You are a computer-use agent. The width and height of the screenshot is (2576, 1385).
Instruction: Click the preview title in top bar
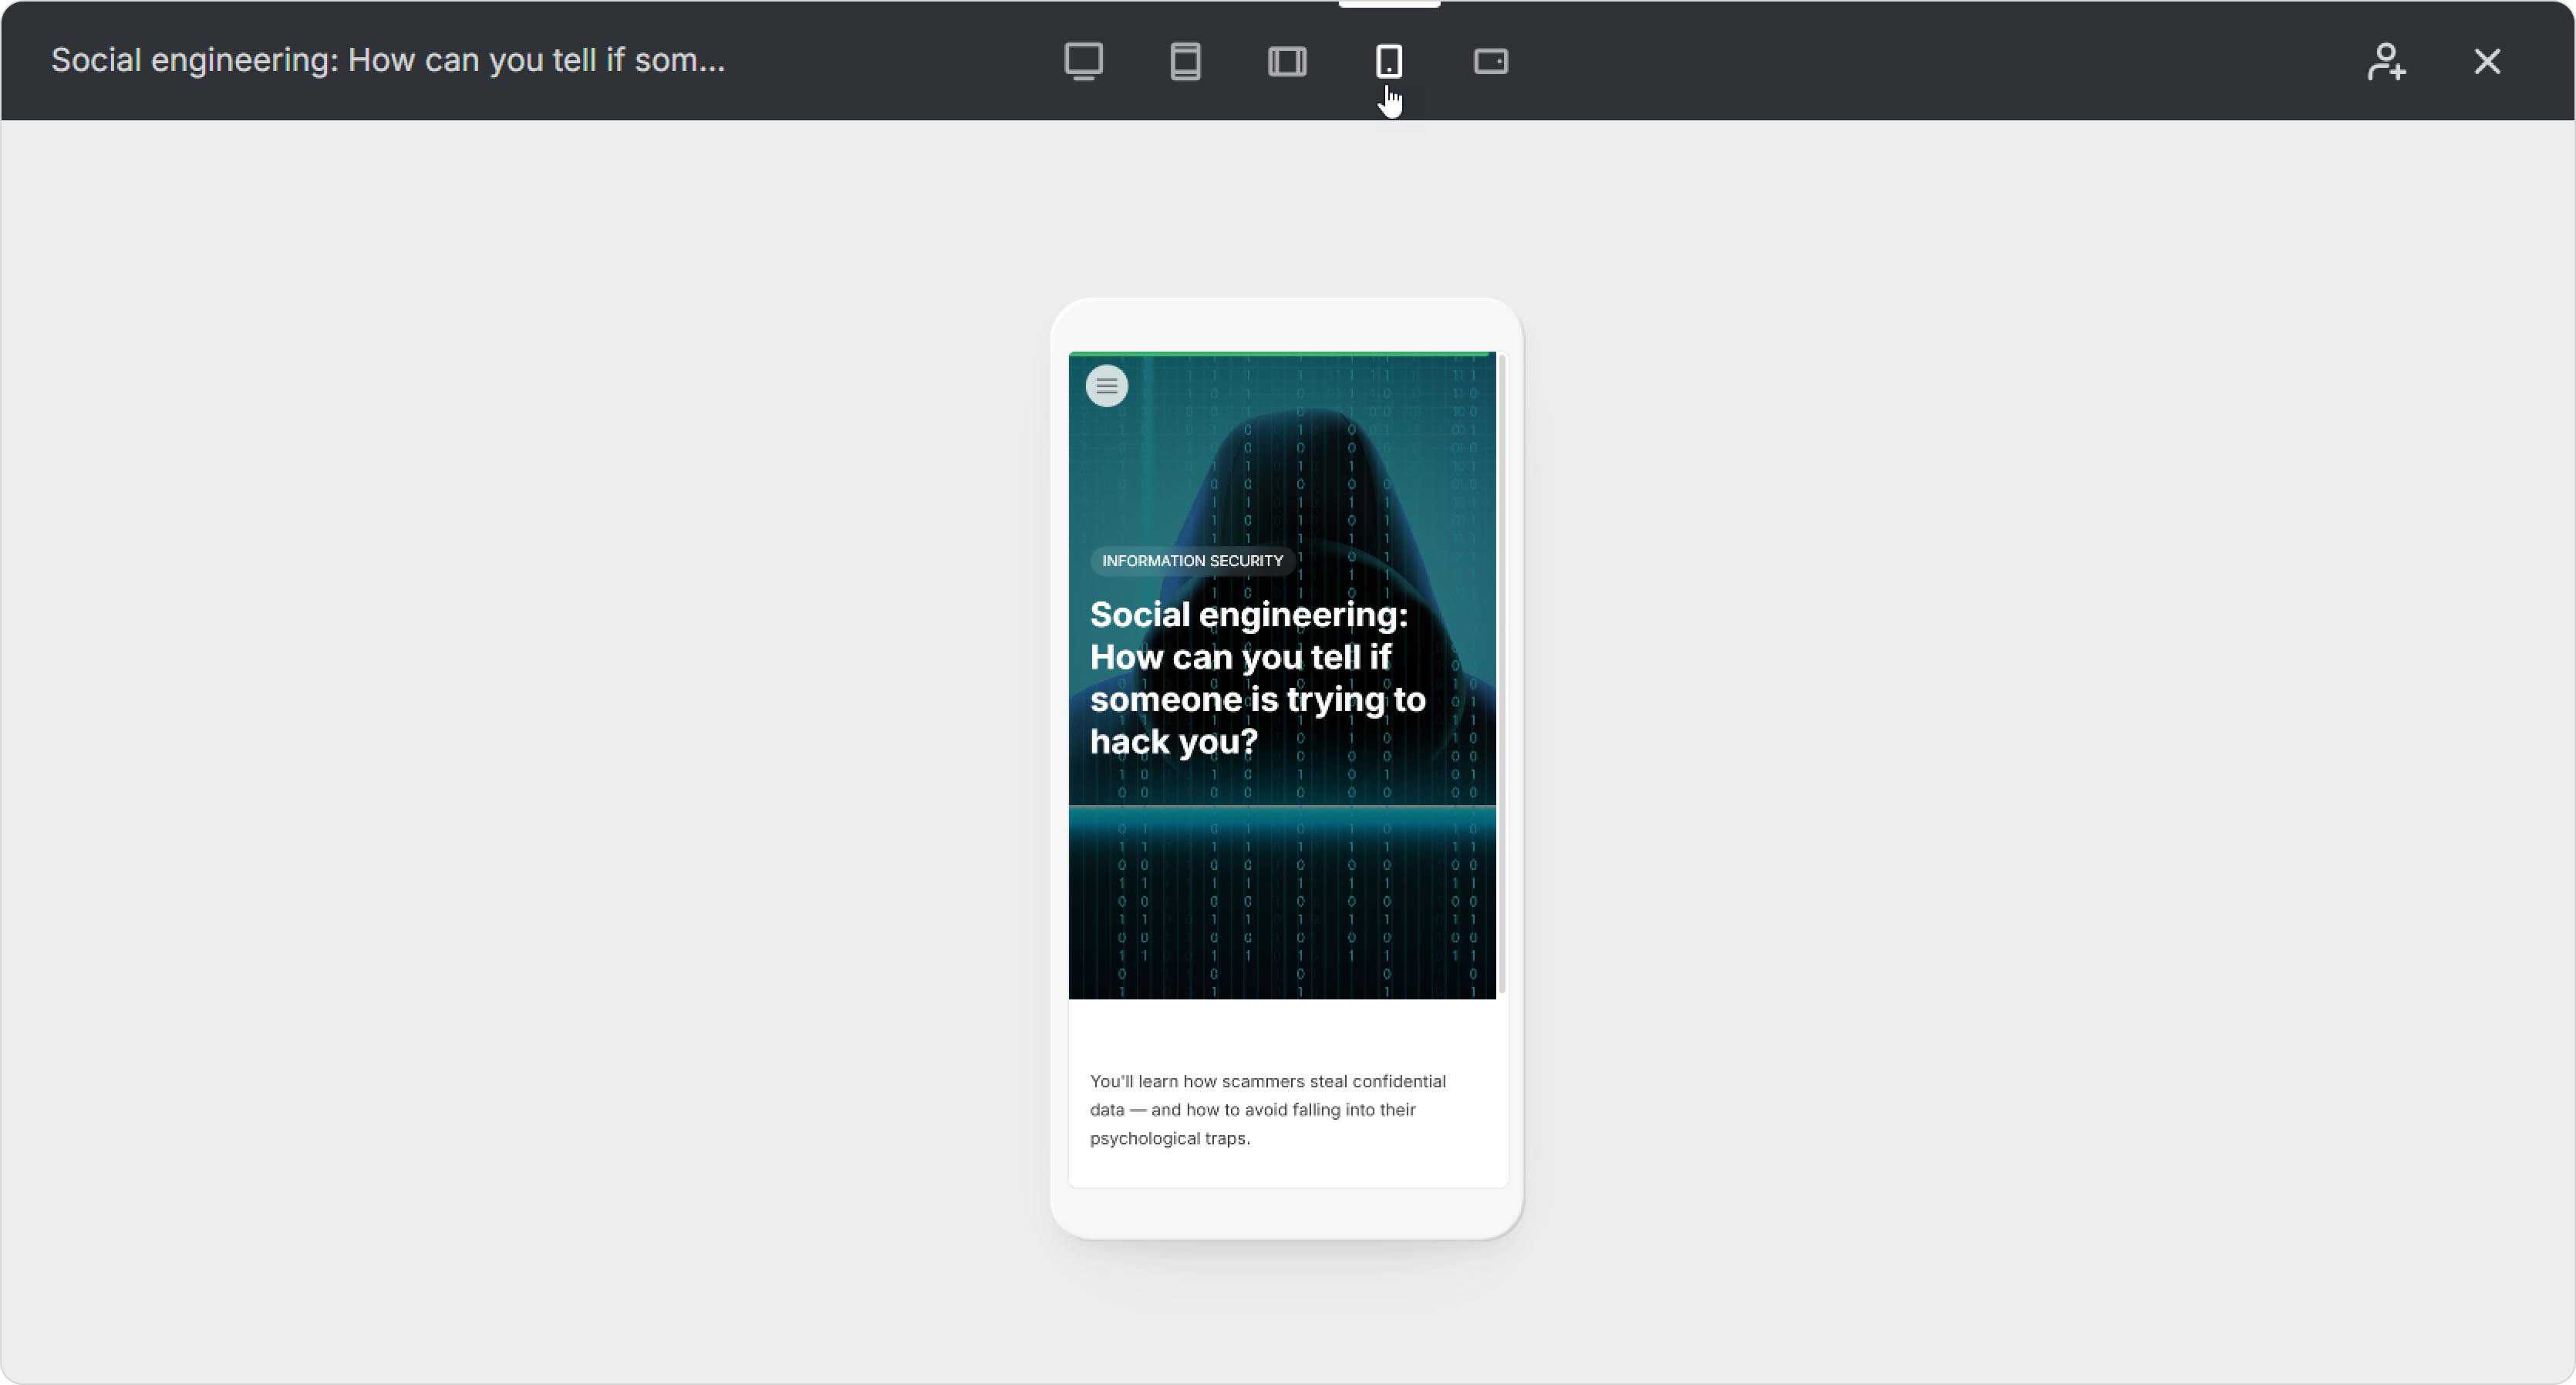pos(388,60)
